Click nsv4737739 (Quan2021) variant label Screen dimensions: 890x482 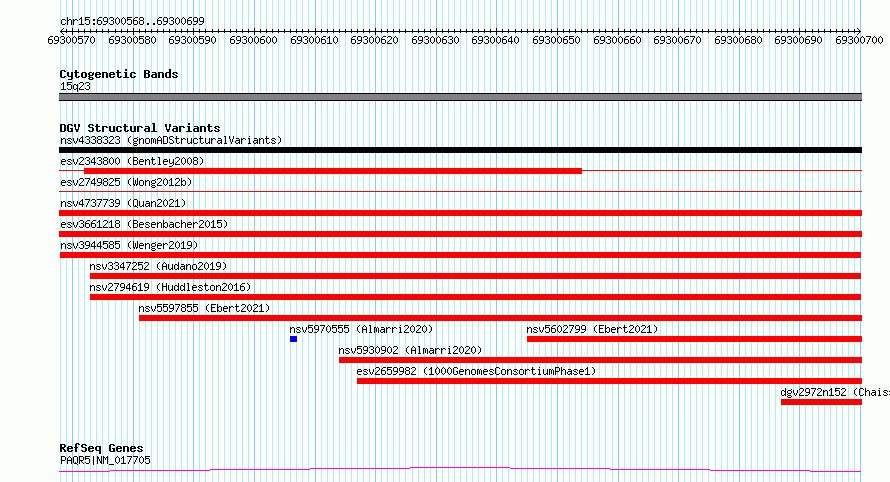(123, 203)
